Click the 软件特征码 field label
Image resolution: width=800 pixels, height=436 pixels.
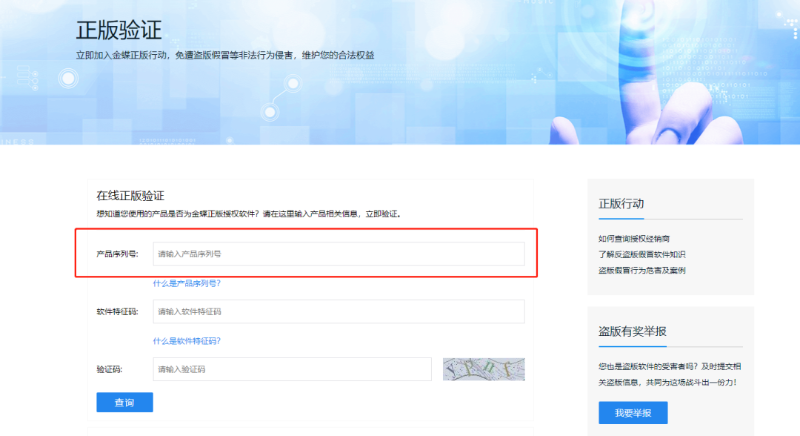(118, 312)
